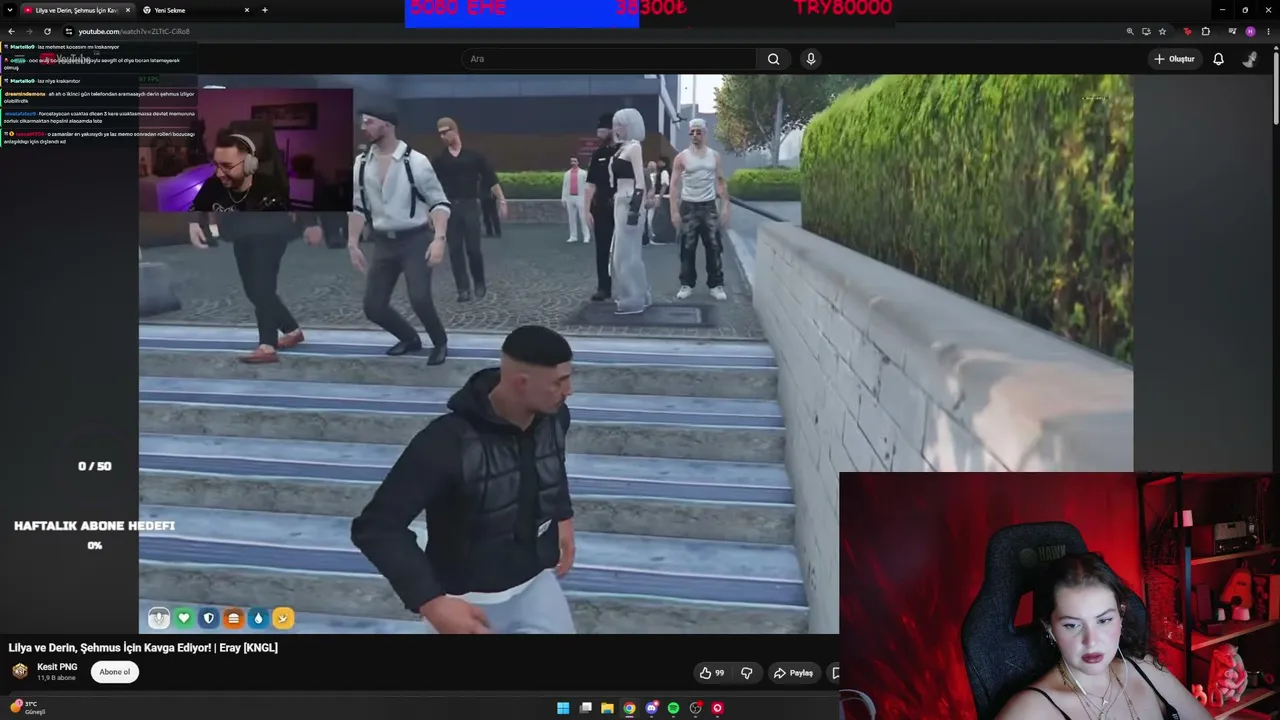The height and width of the screenshot is (720, 1280).
Task: Open the Kesit PNG channel avatar
Action: tap(20, 671)
